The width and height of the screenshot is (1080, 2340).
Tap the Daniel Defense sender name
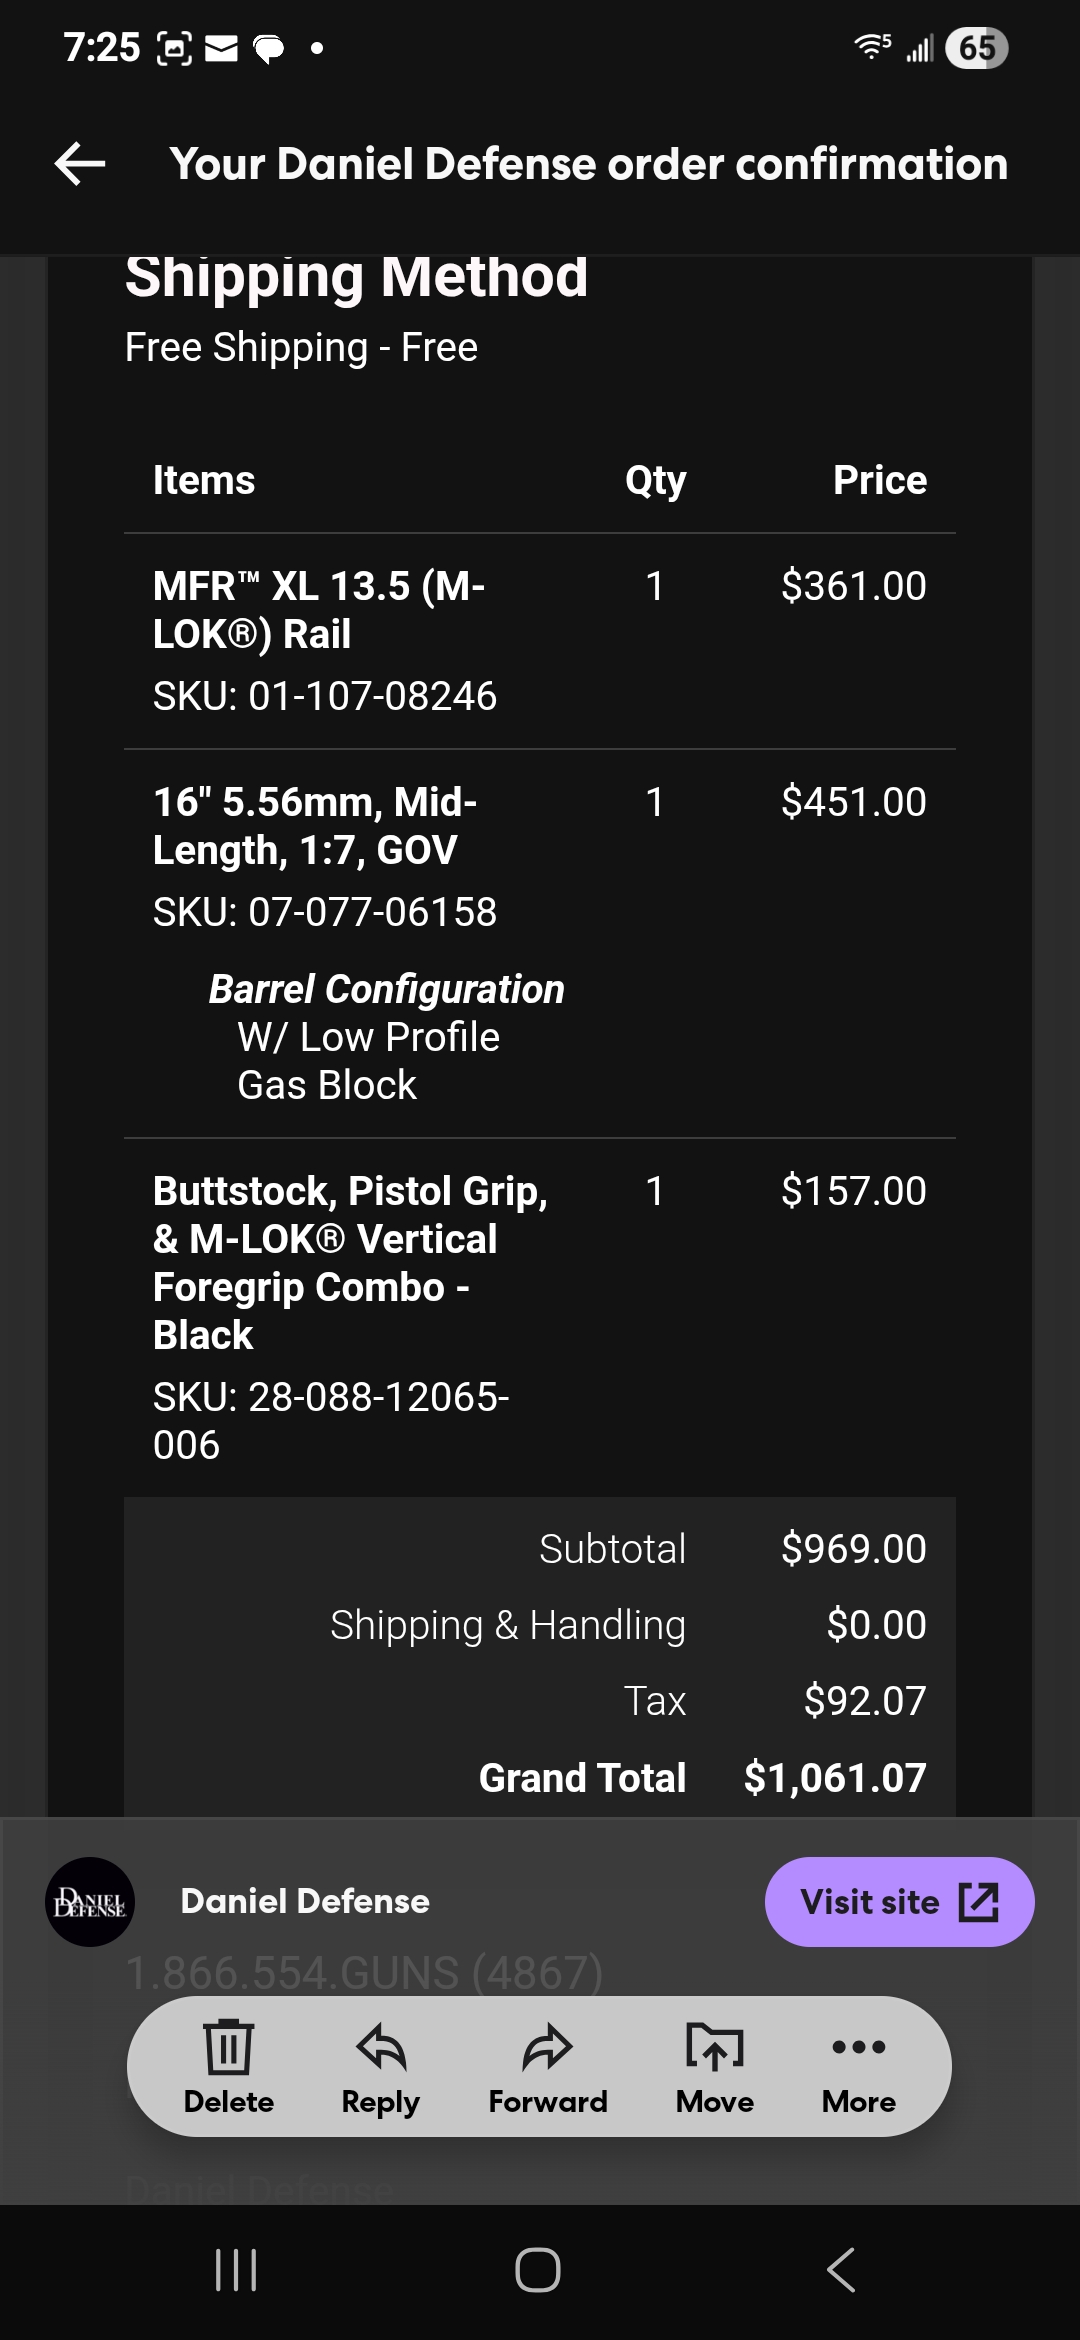(305, 1901)
